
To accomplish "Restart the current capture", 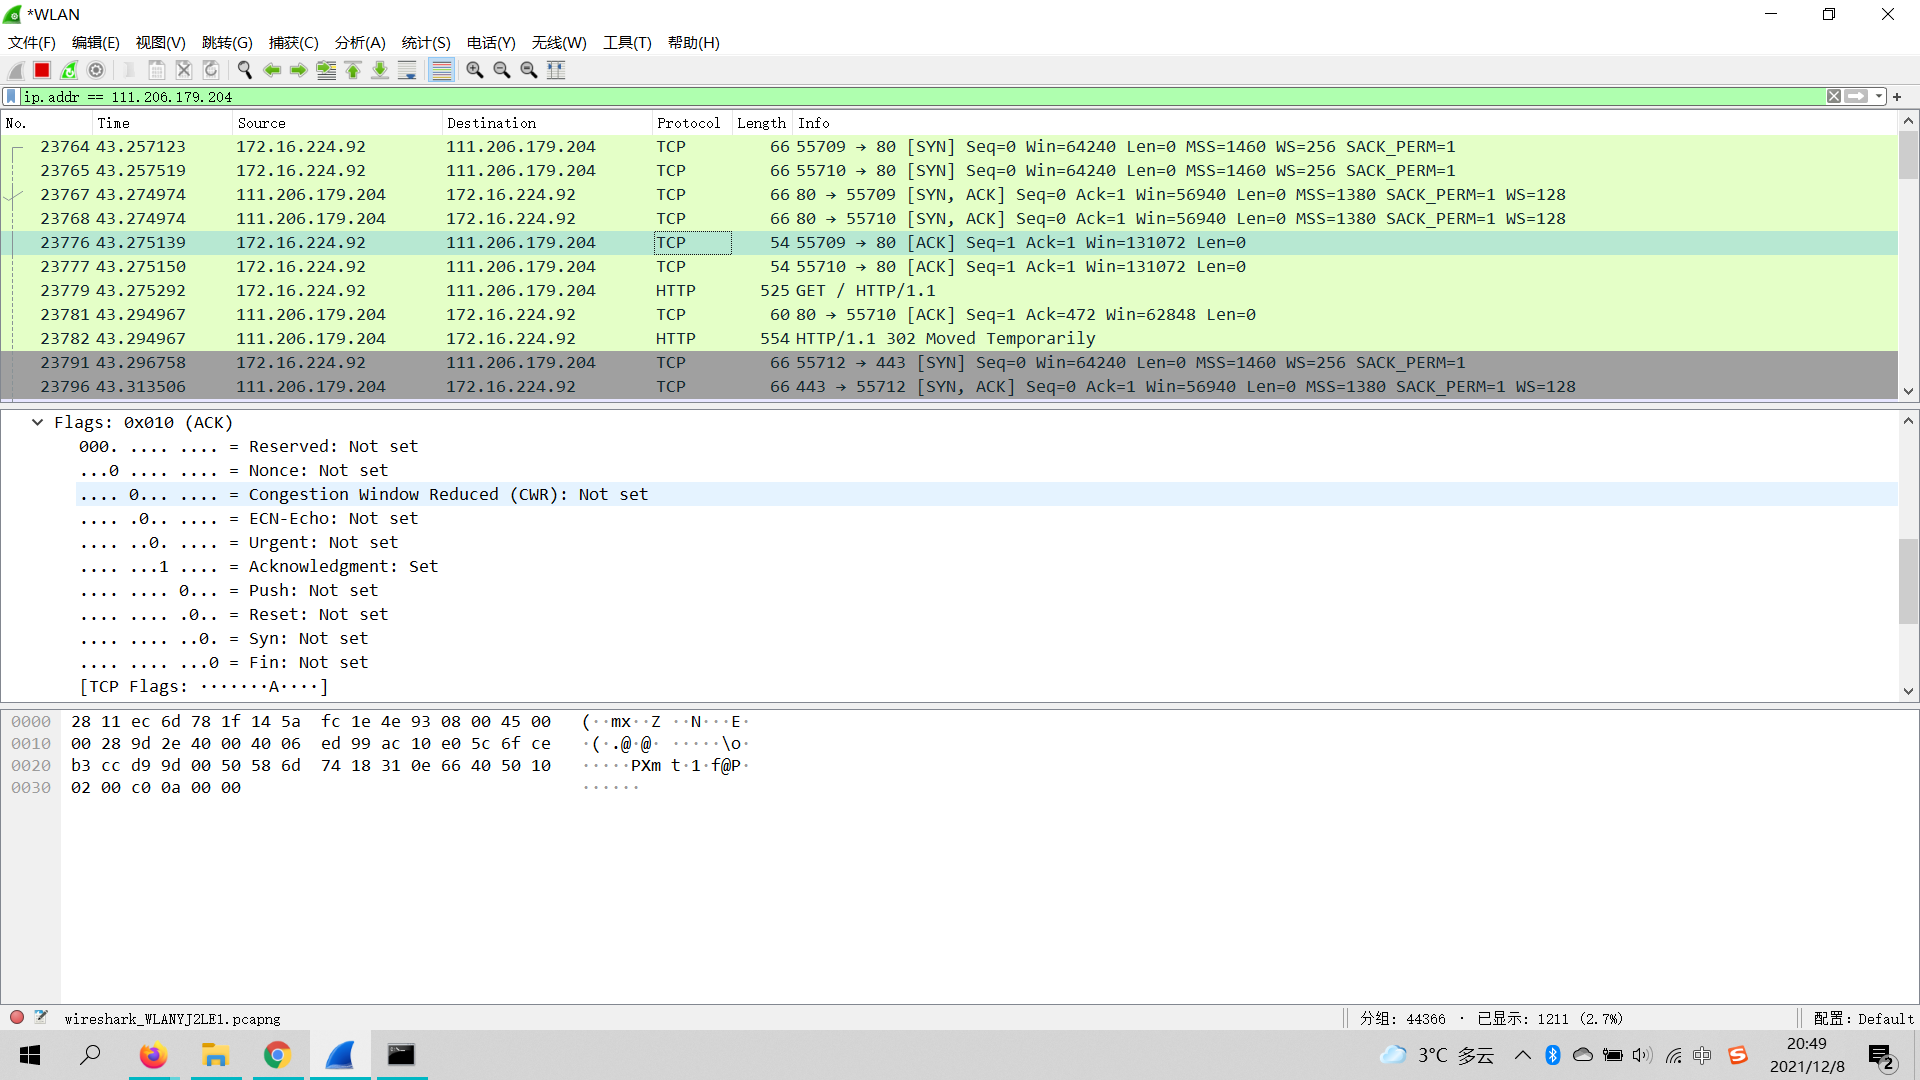I will coord(69,70).
